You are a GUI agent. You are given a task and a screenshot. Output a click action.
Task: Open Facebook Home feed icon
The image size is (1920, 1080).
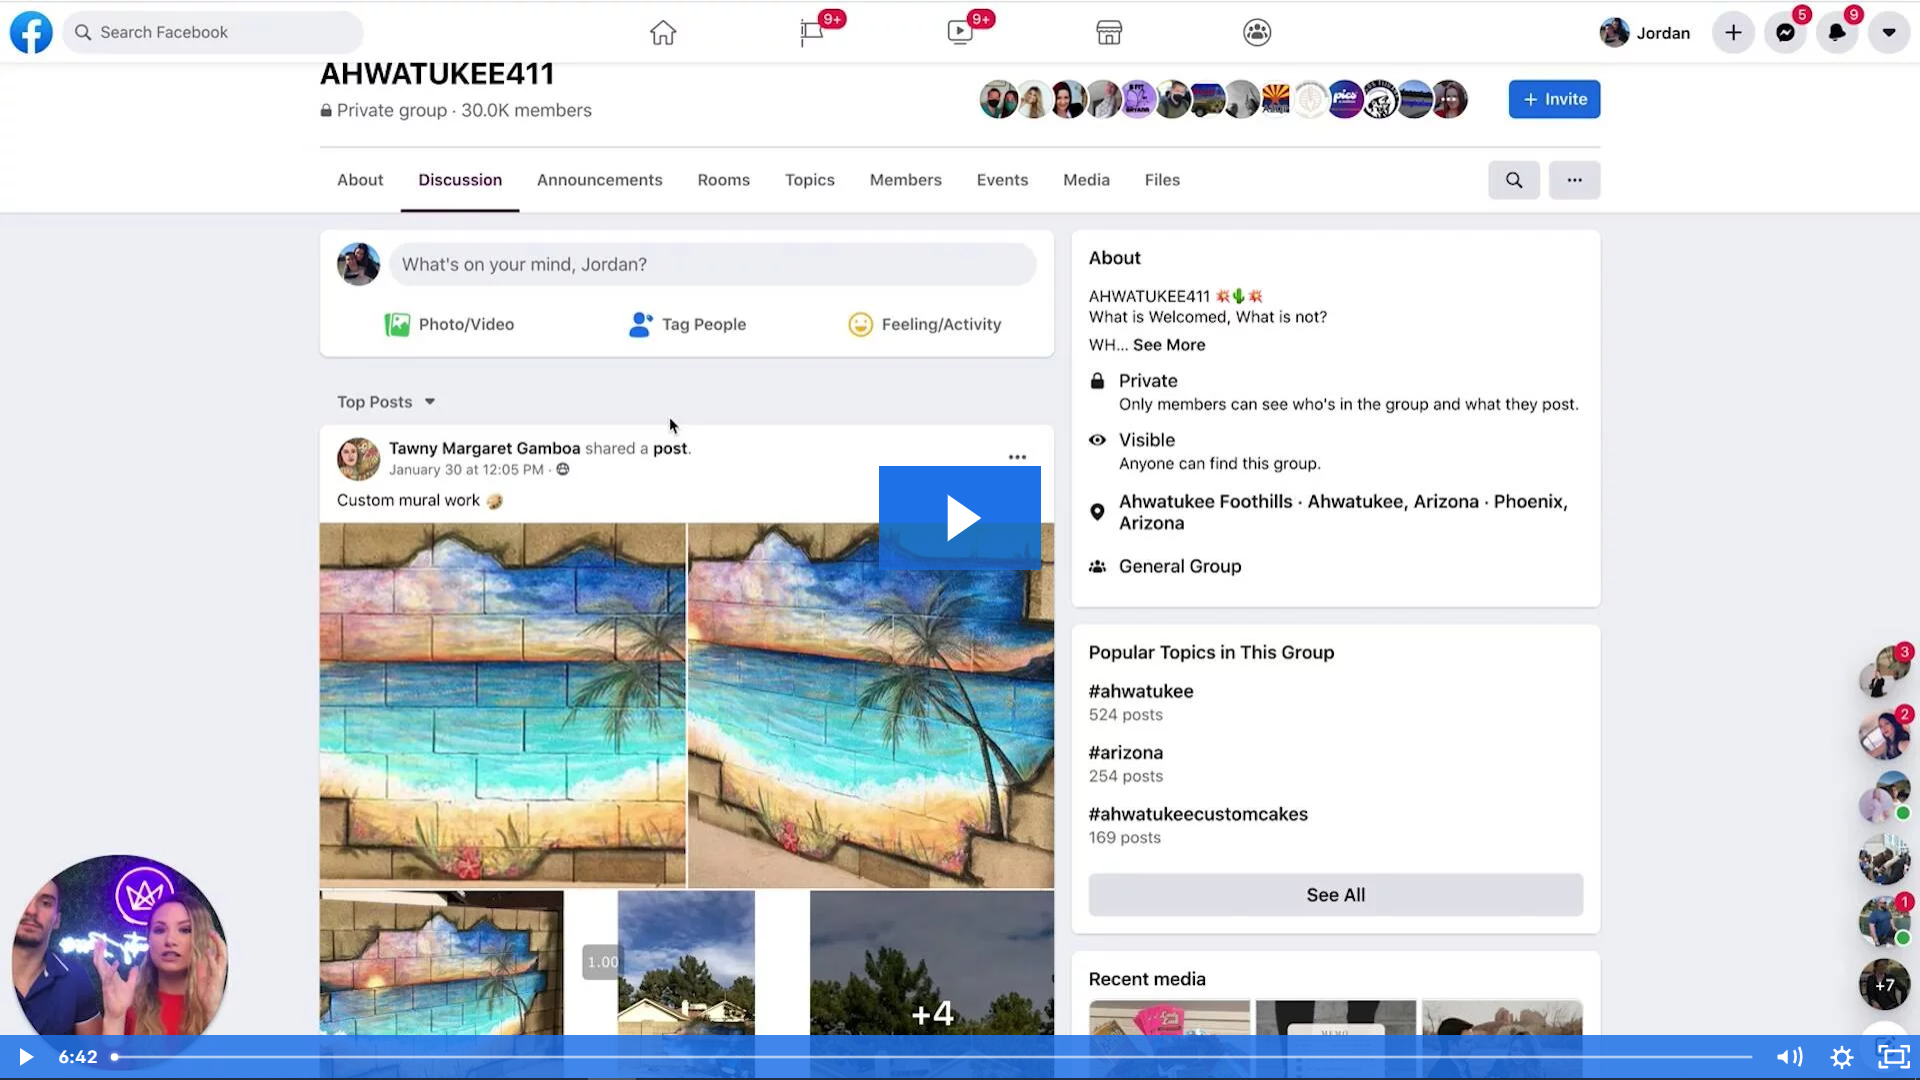[662, 33]
